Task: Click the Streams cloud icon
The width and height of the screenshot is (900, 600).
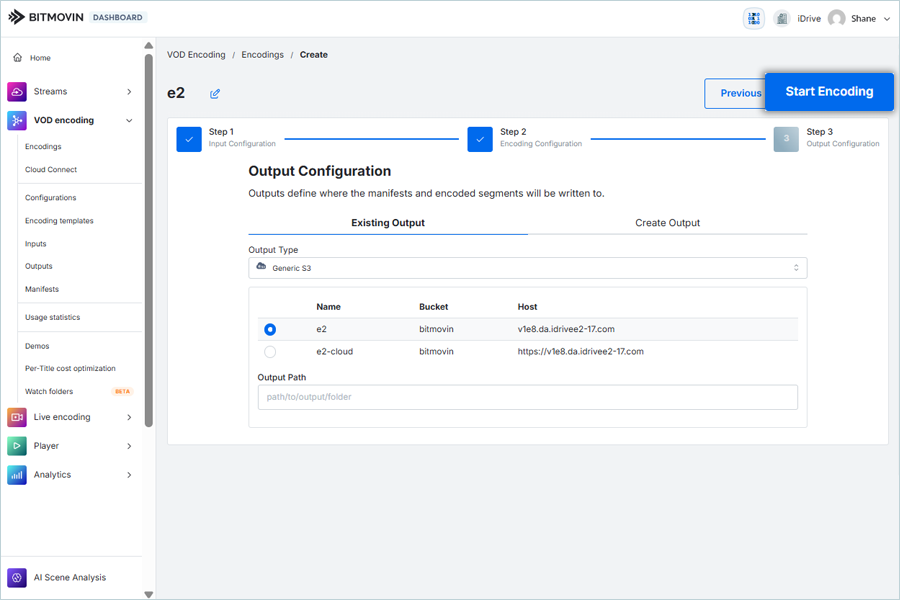Action: (17, 92)
